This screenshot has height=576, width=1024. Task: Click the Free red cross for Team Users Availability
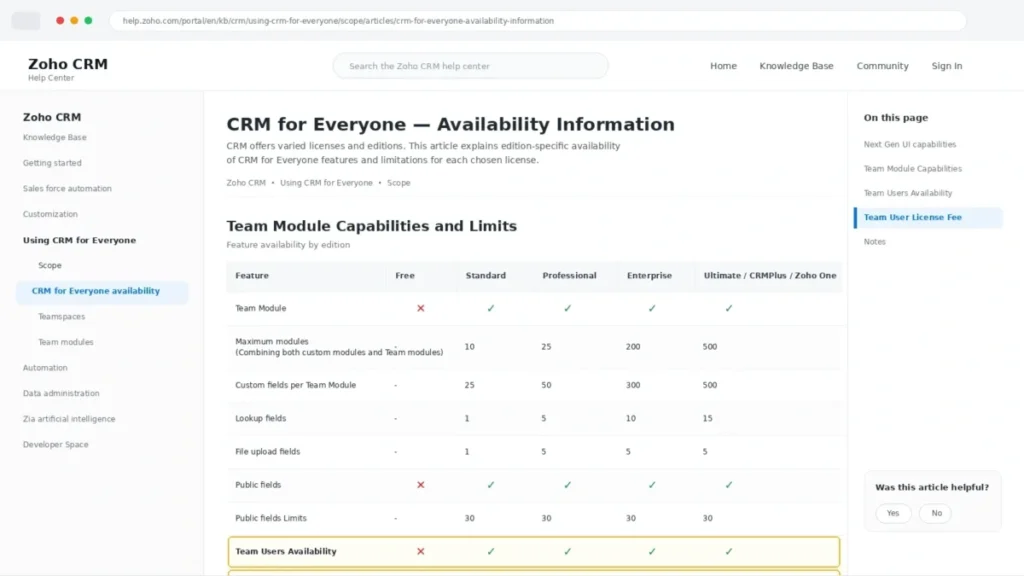421,551
